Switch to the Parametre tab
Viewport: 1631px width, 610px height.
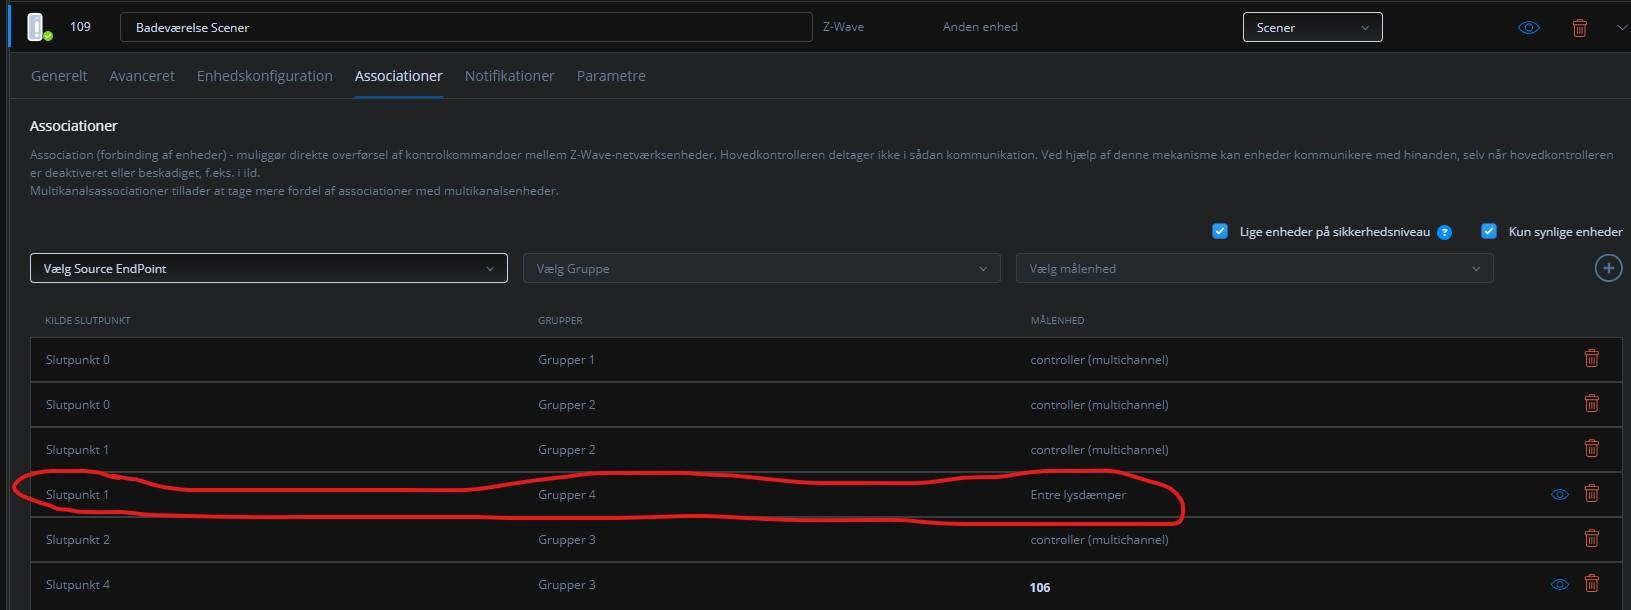click(611, 76)
